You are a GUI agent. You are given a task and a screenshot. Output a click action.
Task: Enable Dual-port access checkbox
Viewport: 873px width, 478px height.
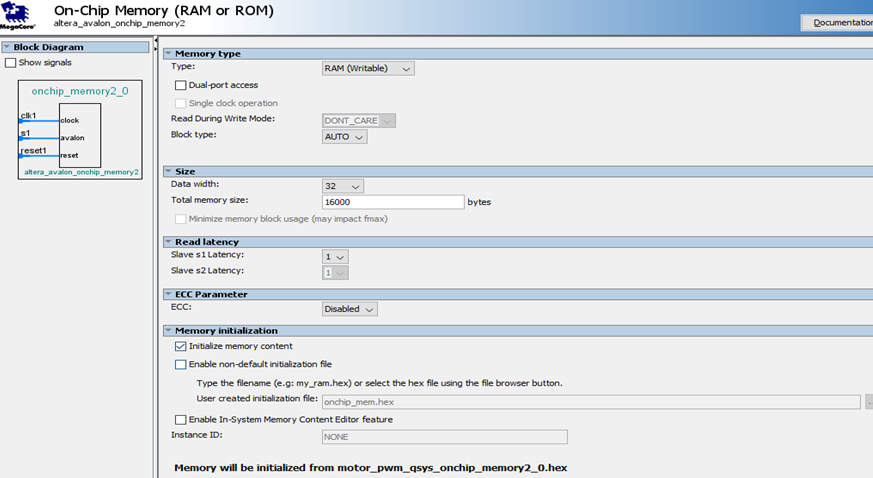(181, 86)
